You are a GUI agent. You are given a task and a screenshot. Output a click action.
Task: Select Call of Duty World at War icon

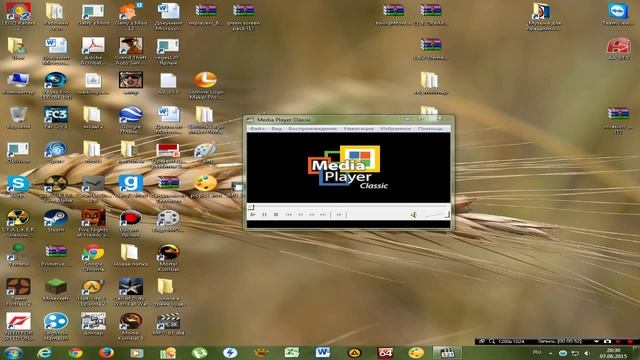(x=131, y=292)
